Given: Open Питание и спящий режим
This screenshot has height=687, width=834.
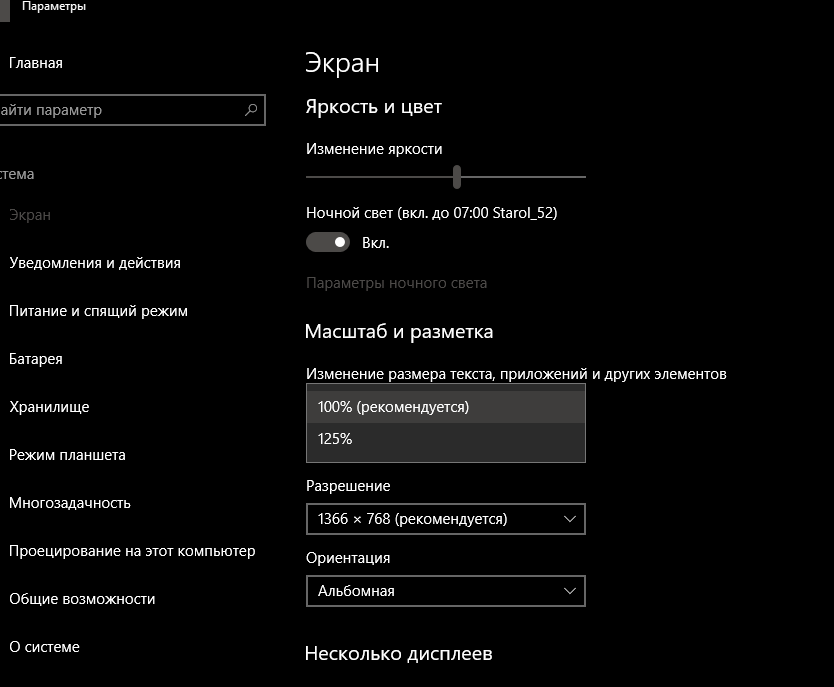Looking at the screenshot, I should click(x=98, y=311).
